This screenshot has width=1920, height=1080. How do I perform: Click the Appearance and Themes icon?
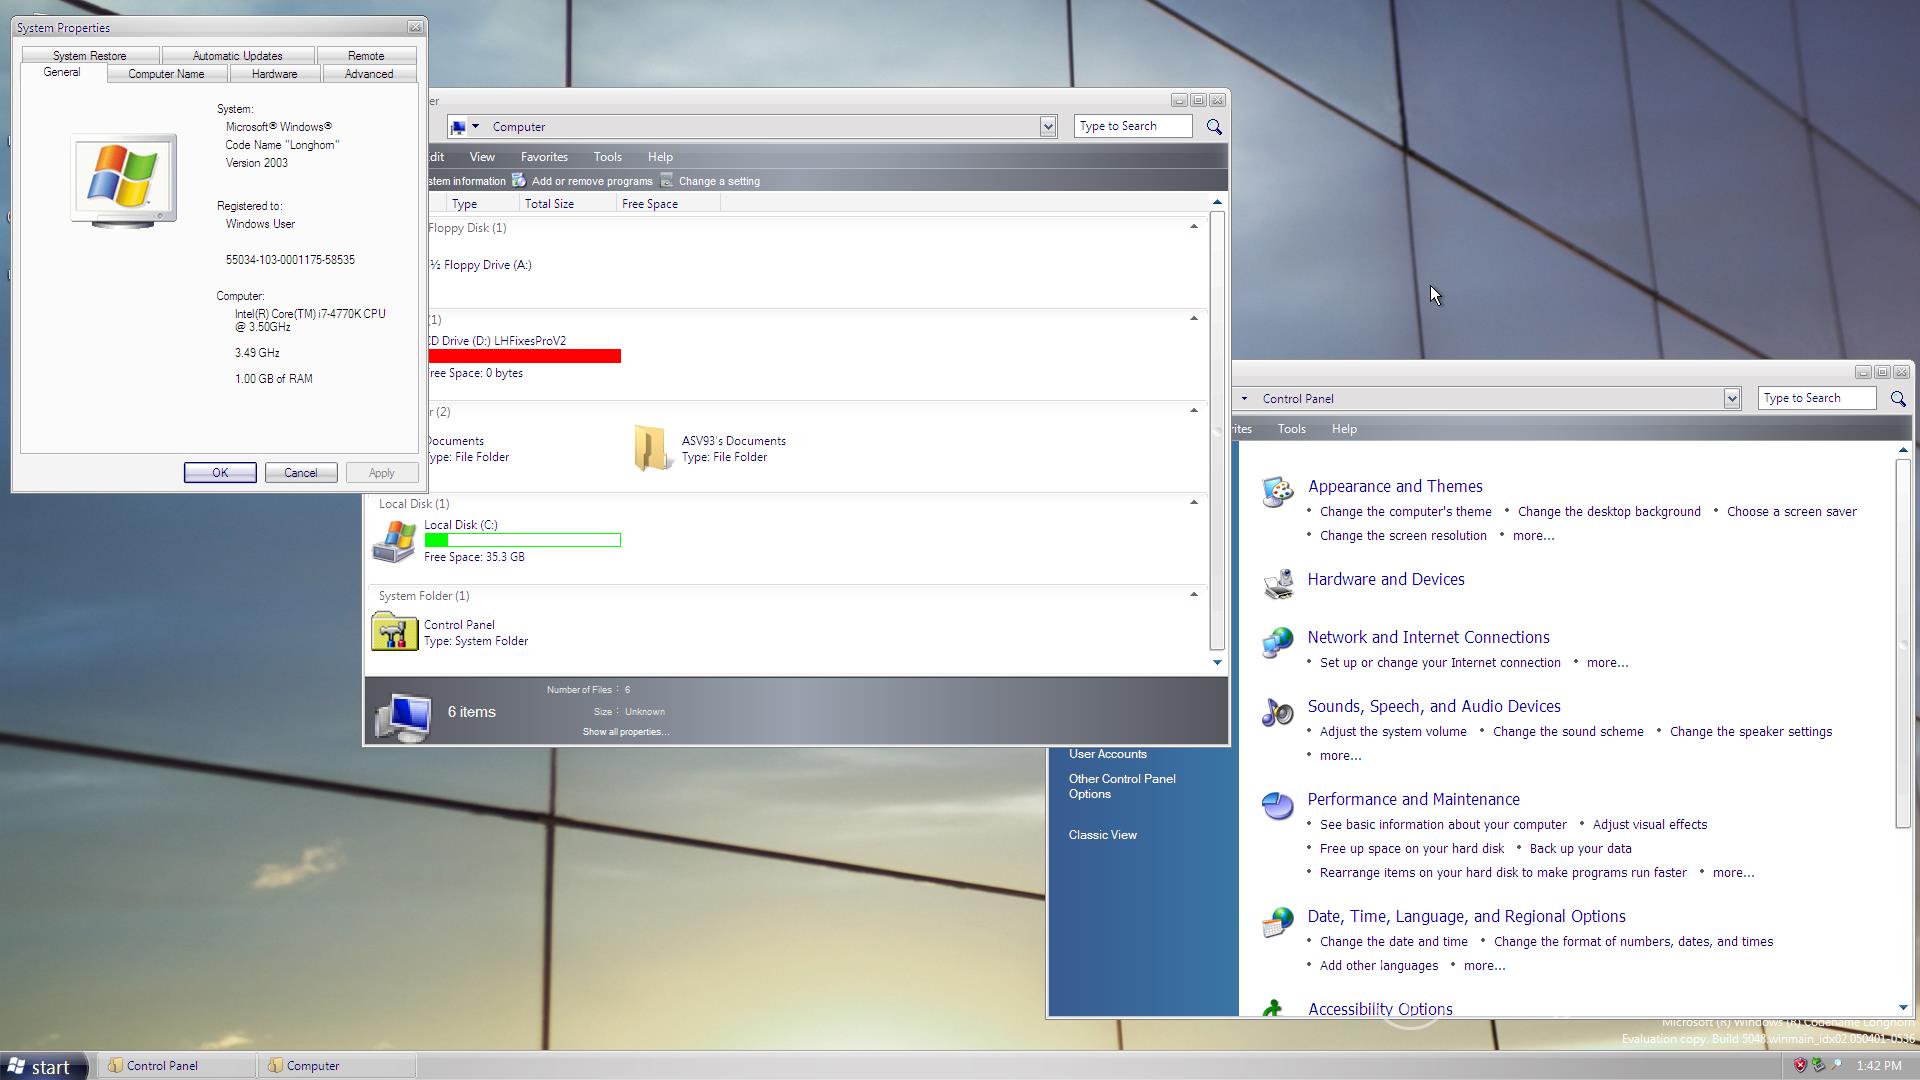point(1277,492)
